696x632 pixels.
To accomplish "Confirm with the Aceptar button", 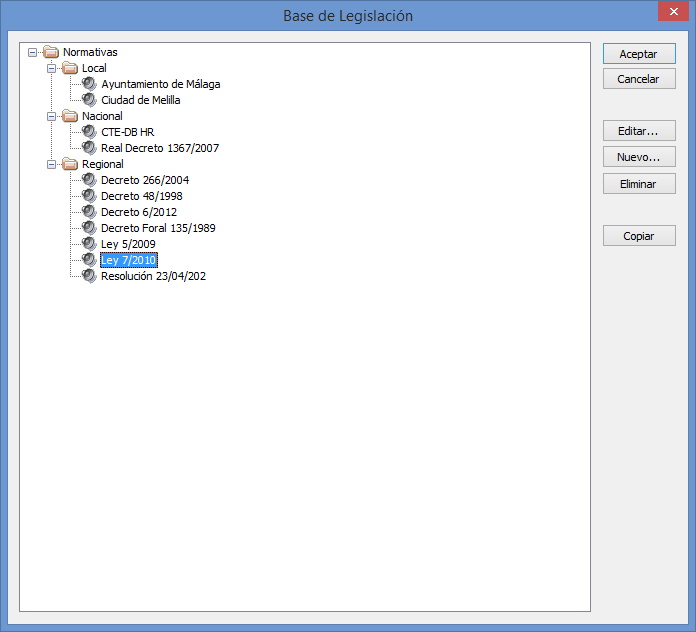I will tap(639, 54).
